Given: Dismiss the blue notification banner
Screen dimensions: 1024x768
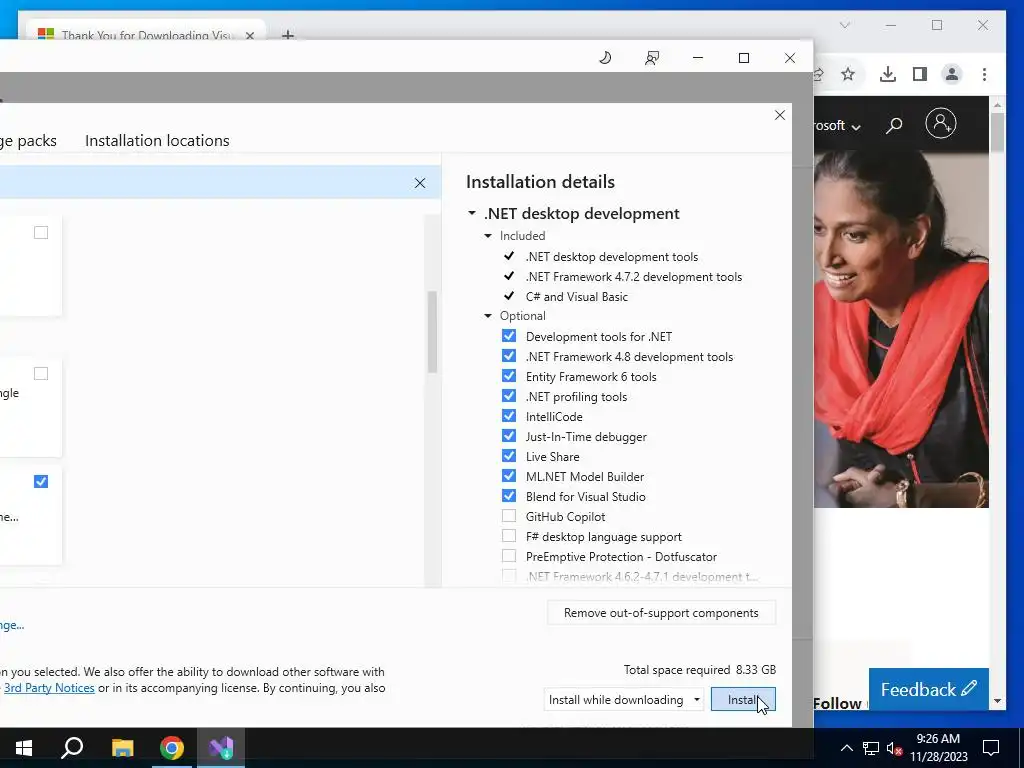Looking at the screenshot, I should coord(420,184).
